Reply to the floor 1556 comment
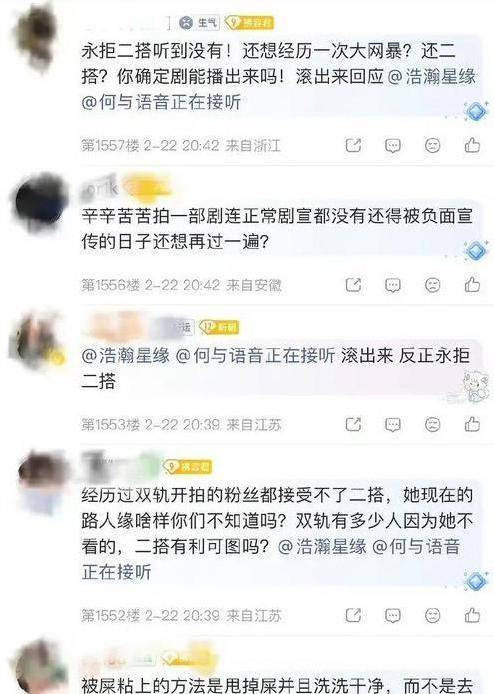This screenshot has width=494, height=694. 393,285
